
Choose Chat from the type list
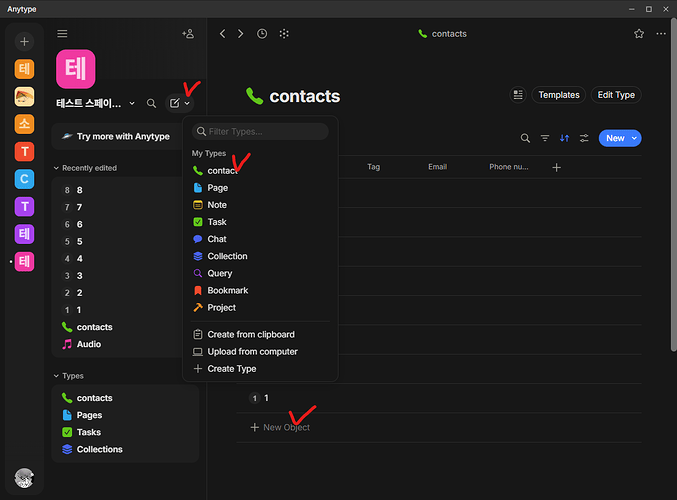260,239
